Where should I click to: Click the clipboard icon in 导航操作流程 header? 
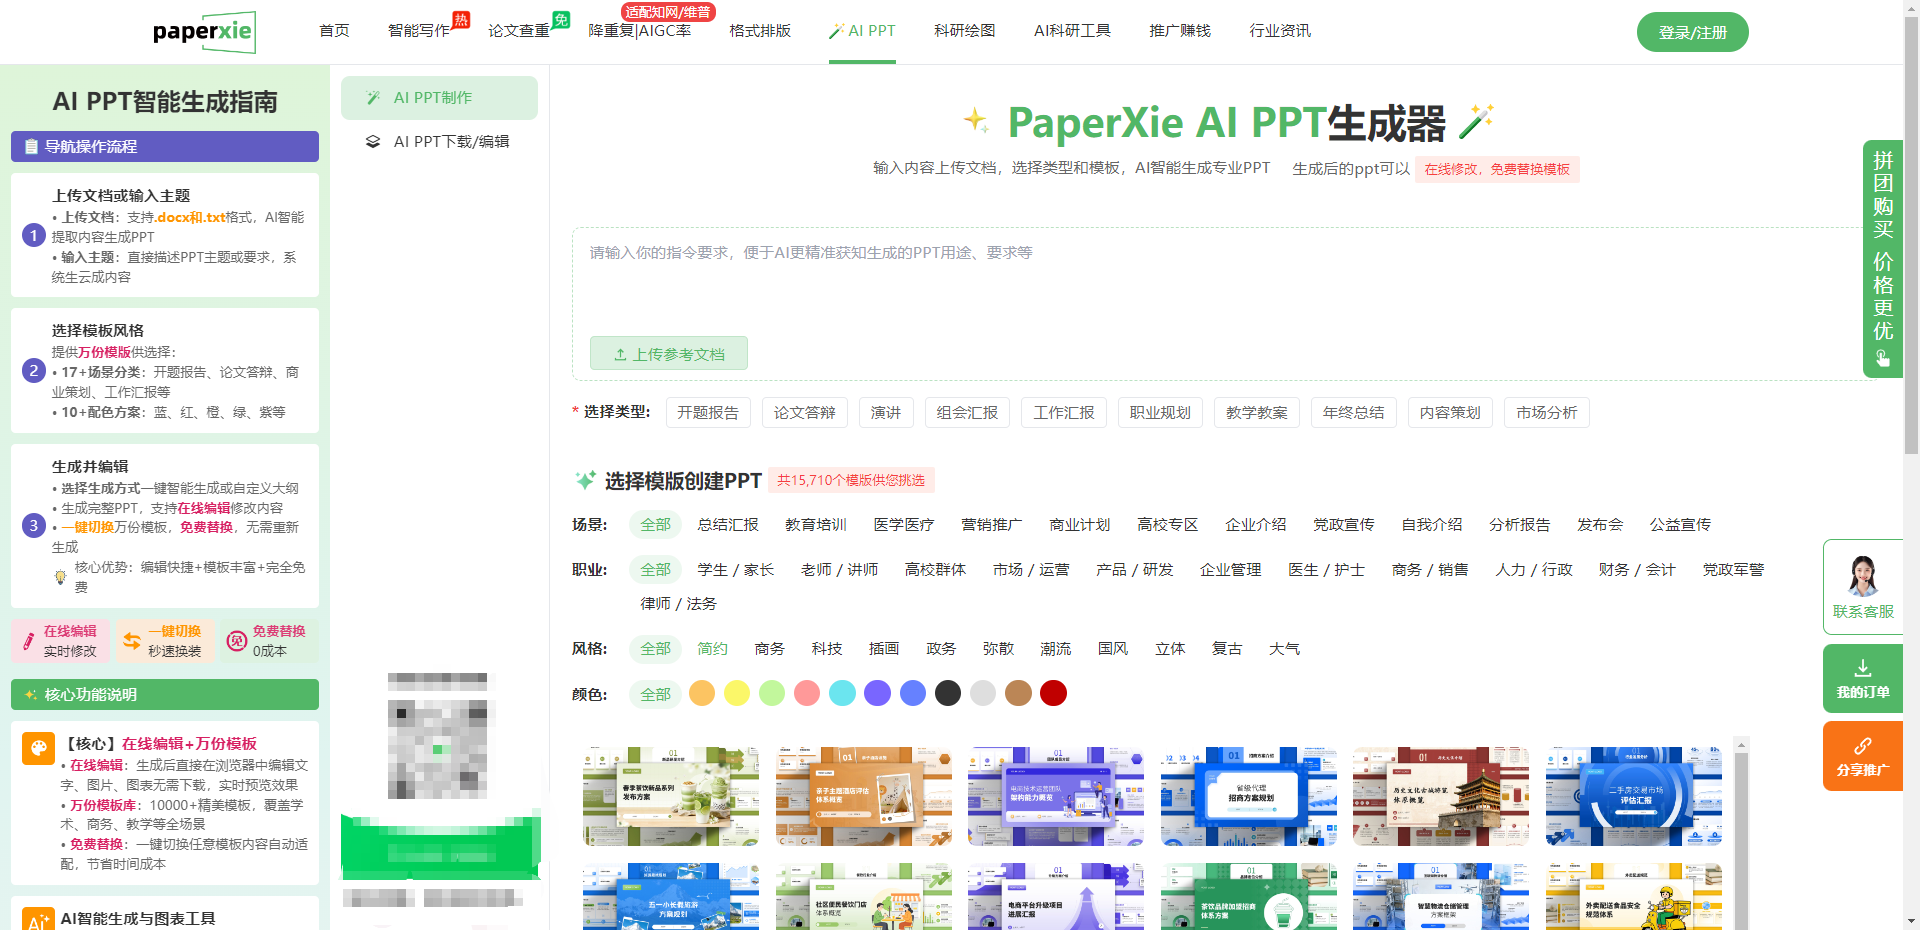click(31, 147)
